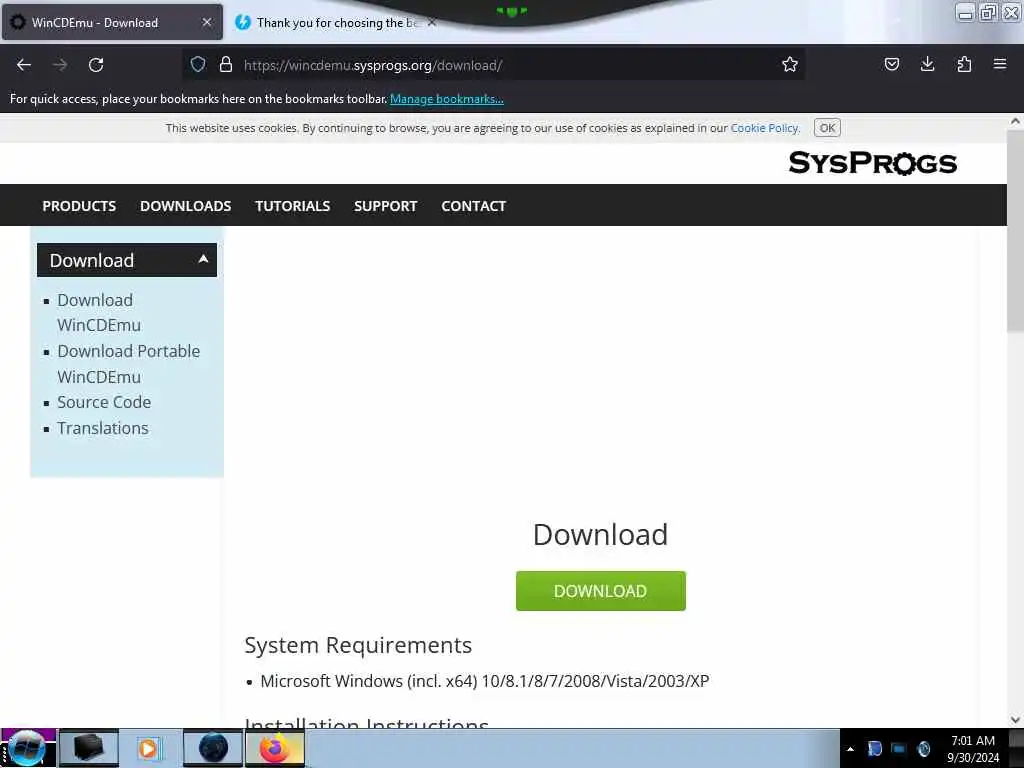Open the Translations sidebar link
Screen dimensions: 1024x768
(x=103, y=428)
